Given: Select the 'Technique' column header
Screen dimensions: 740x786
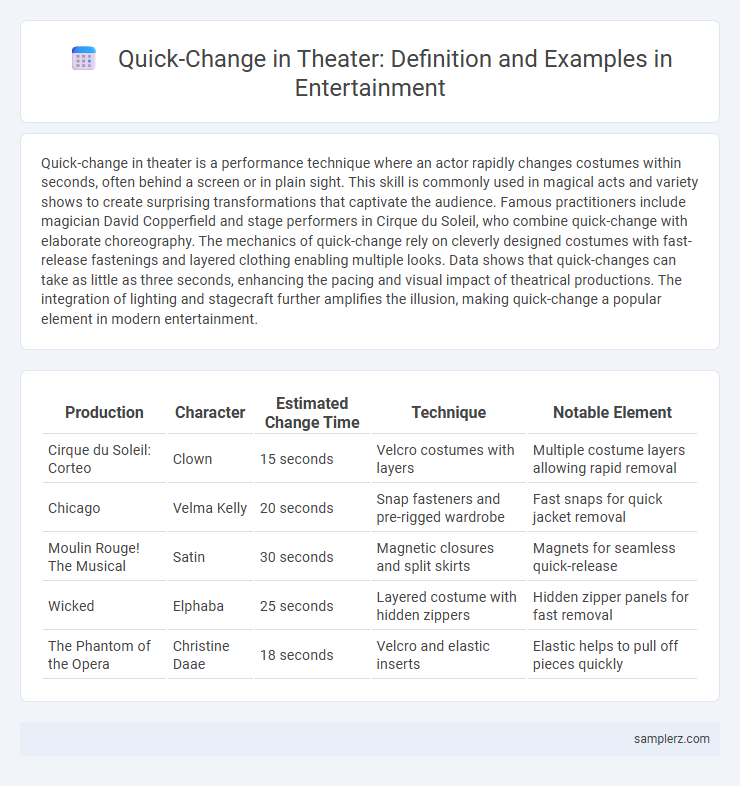Looking at the screenshot, I should point(449,413).
